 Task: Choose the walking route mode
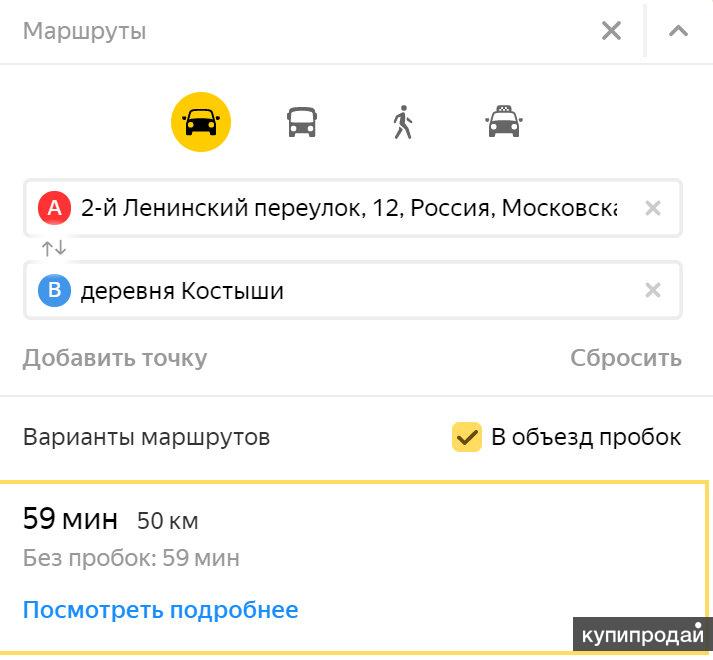pyautogui.click(x=403, y=122)
